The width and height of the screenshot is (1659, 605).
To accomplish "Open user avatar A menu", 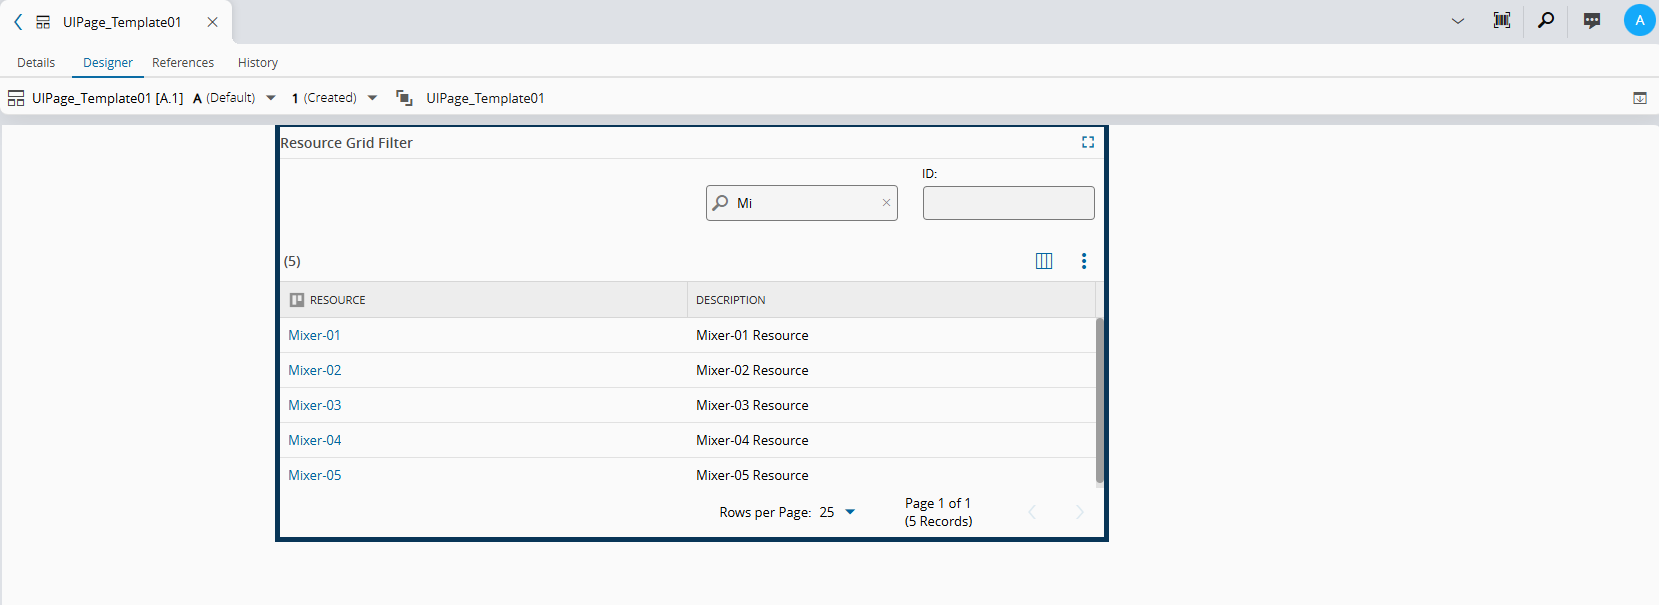I will 1639,20.
